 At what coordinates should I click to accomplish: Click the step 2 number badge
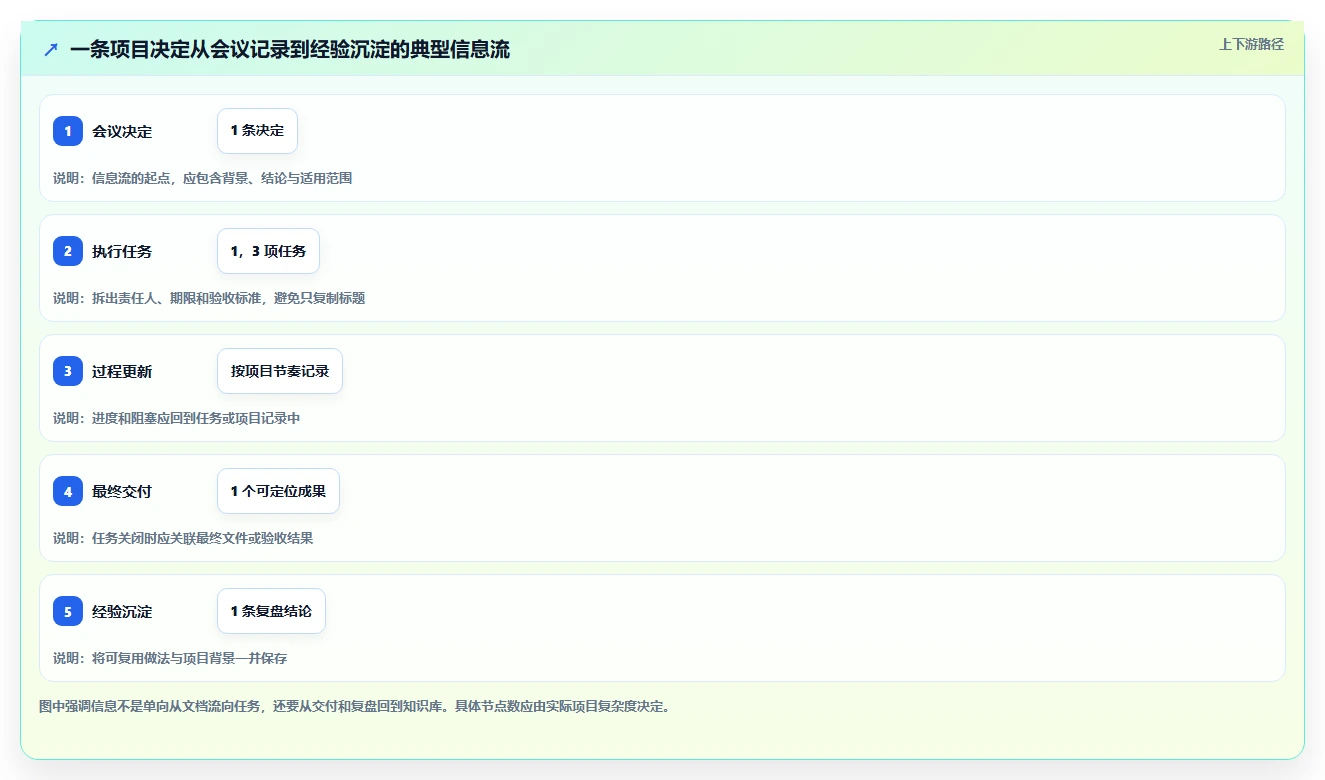click(x=68, y=251)
